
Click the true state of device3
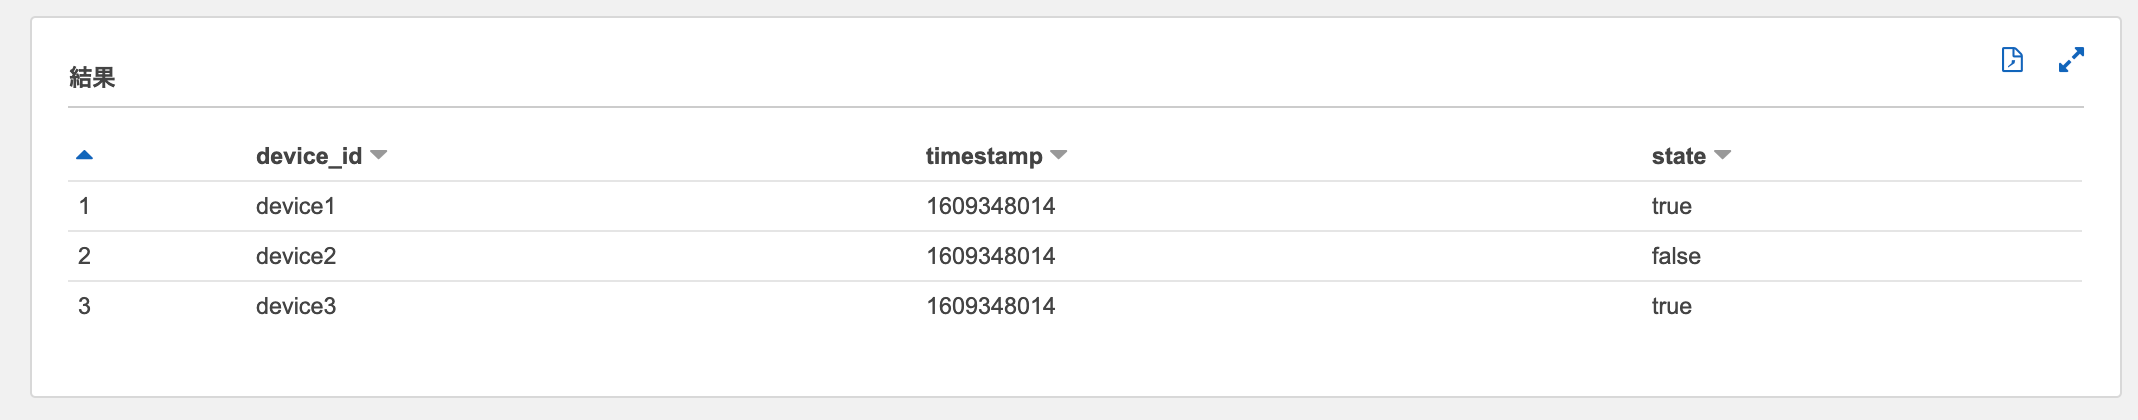1671,306
